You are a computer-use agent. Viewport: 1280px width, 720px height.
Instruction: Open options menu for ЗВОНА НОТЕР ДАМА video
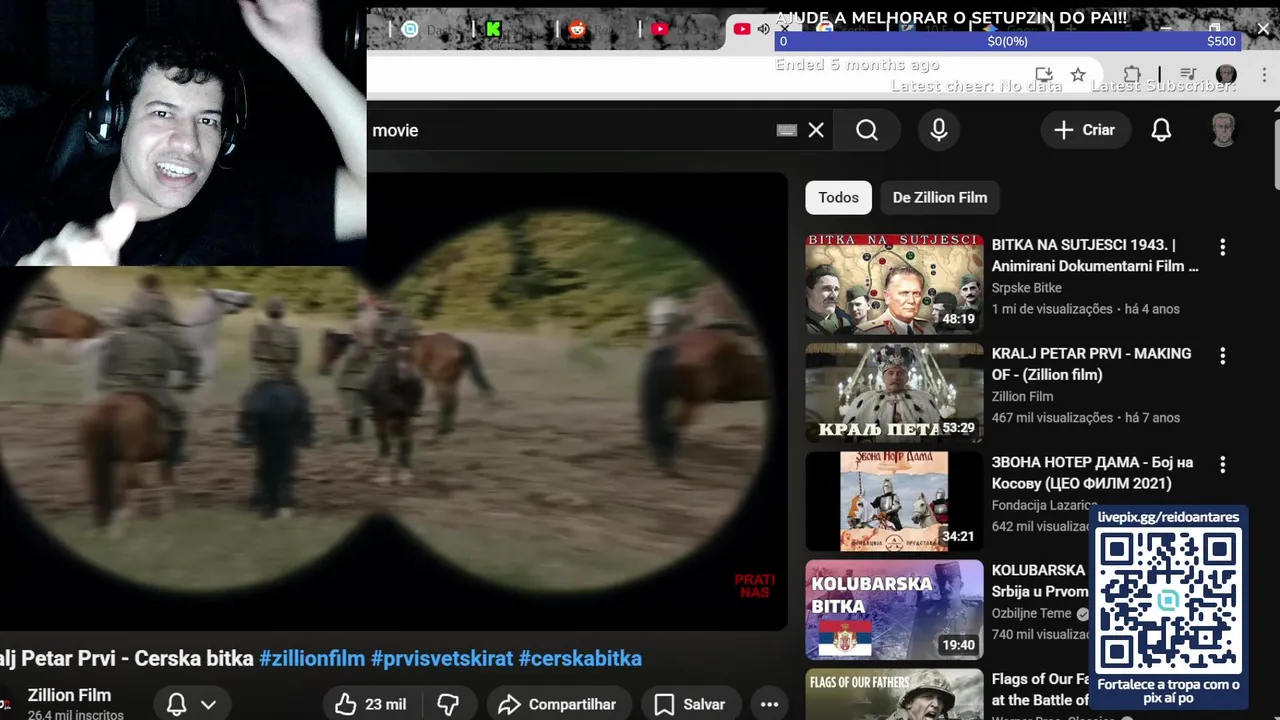click(x=1222, y=465)
